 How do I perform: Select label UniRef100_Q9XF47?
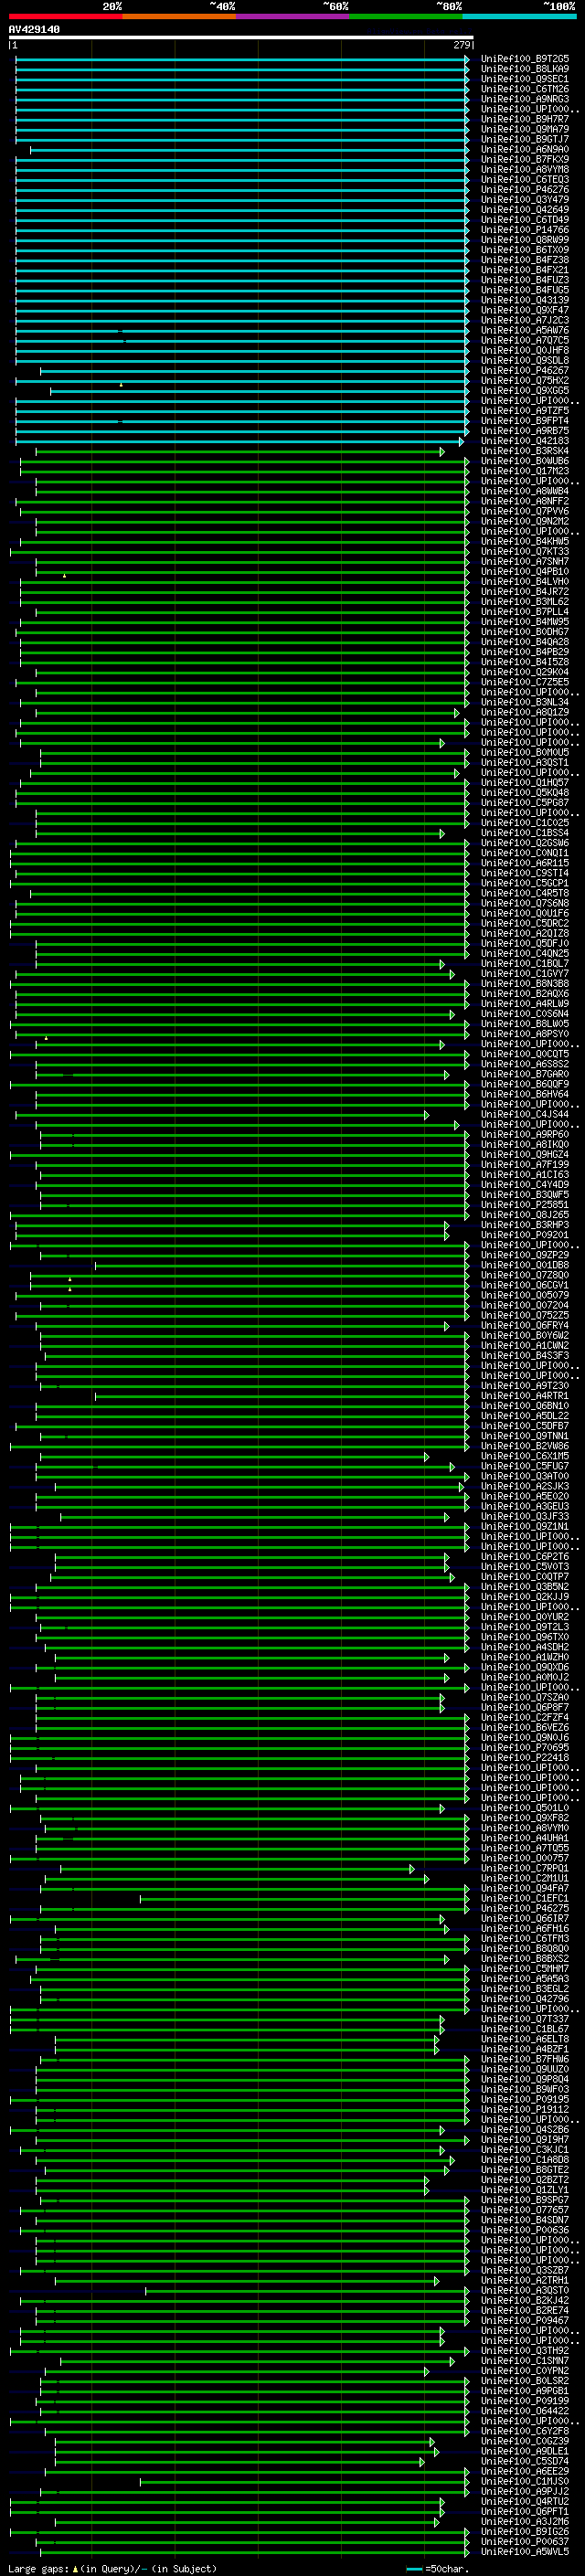525,310
